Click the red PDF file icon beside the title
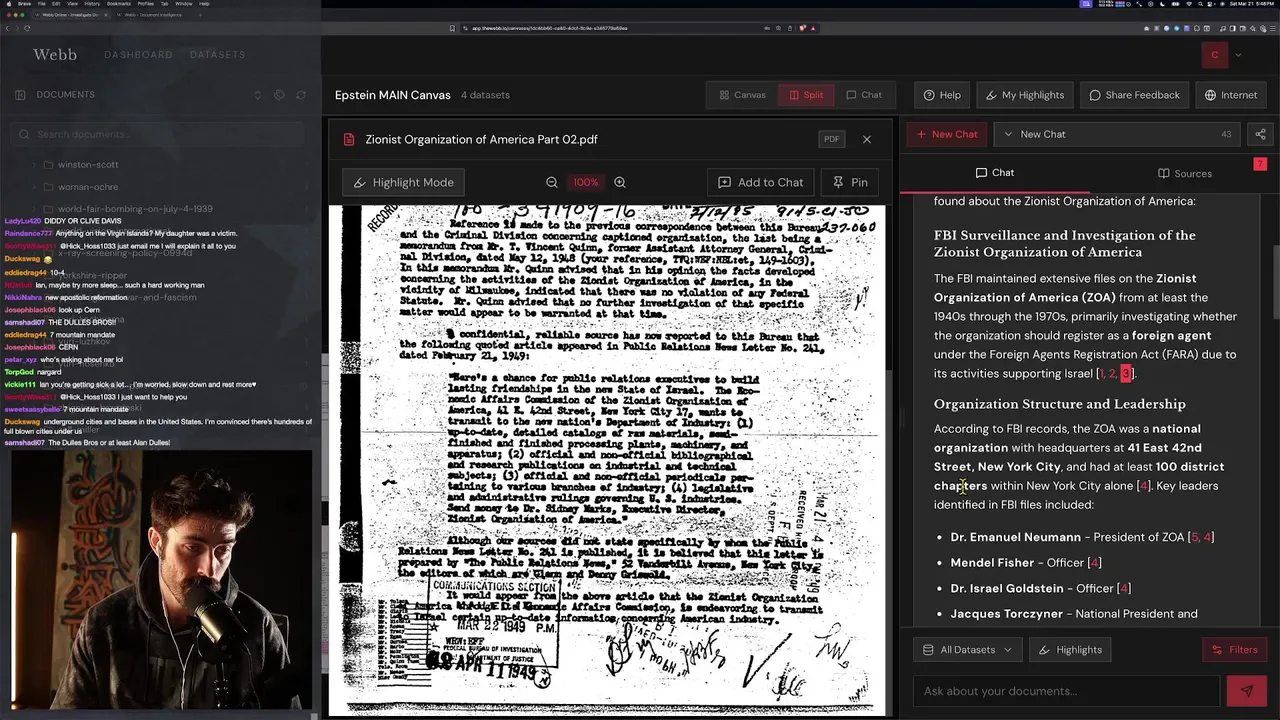 click(349, 139)
